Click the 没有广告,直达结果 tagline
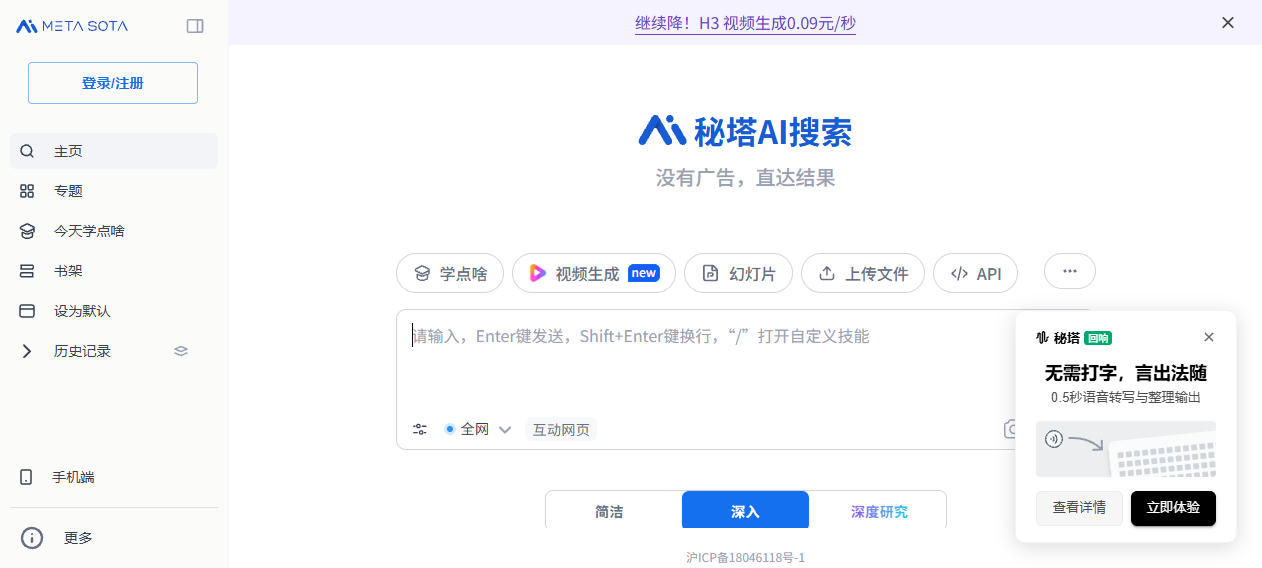This screenshot has height=568, width=1262. click(x=745, y=178)
